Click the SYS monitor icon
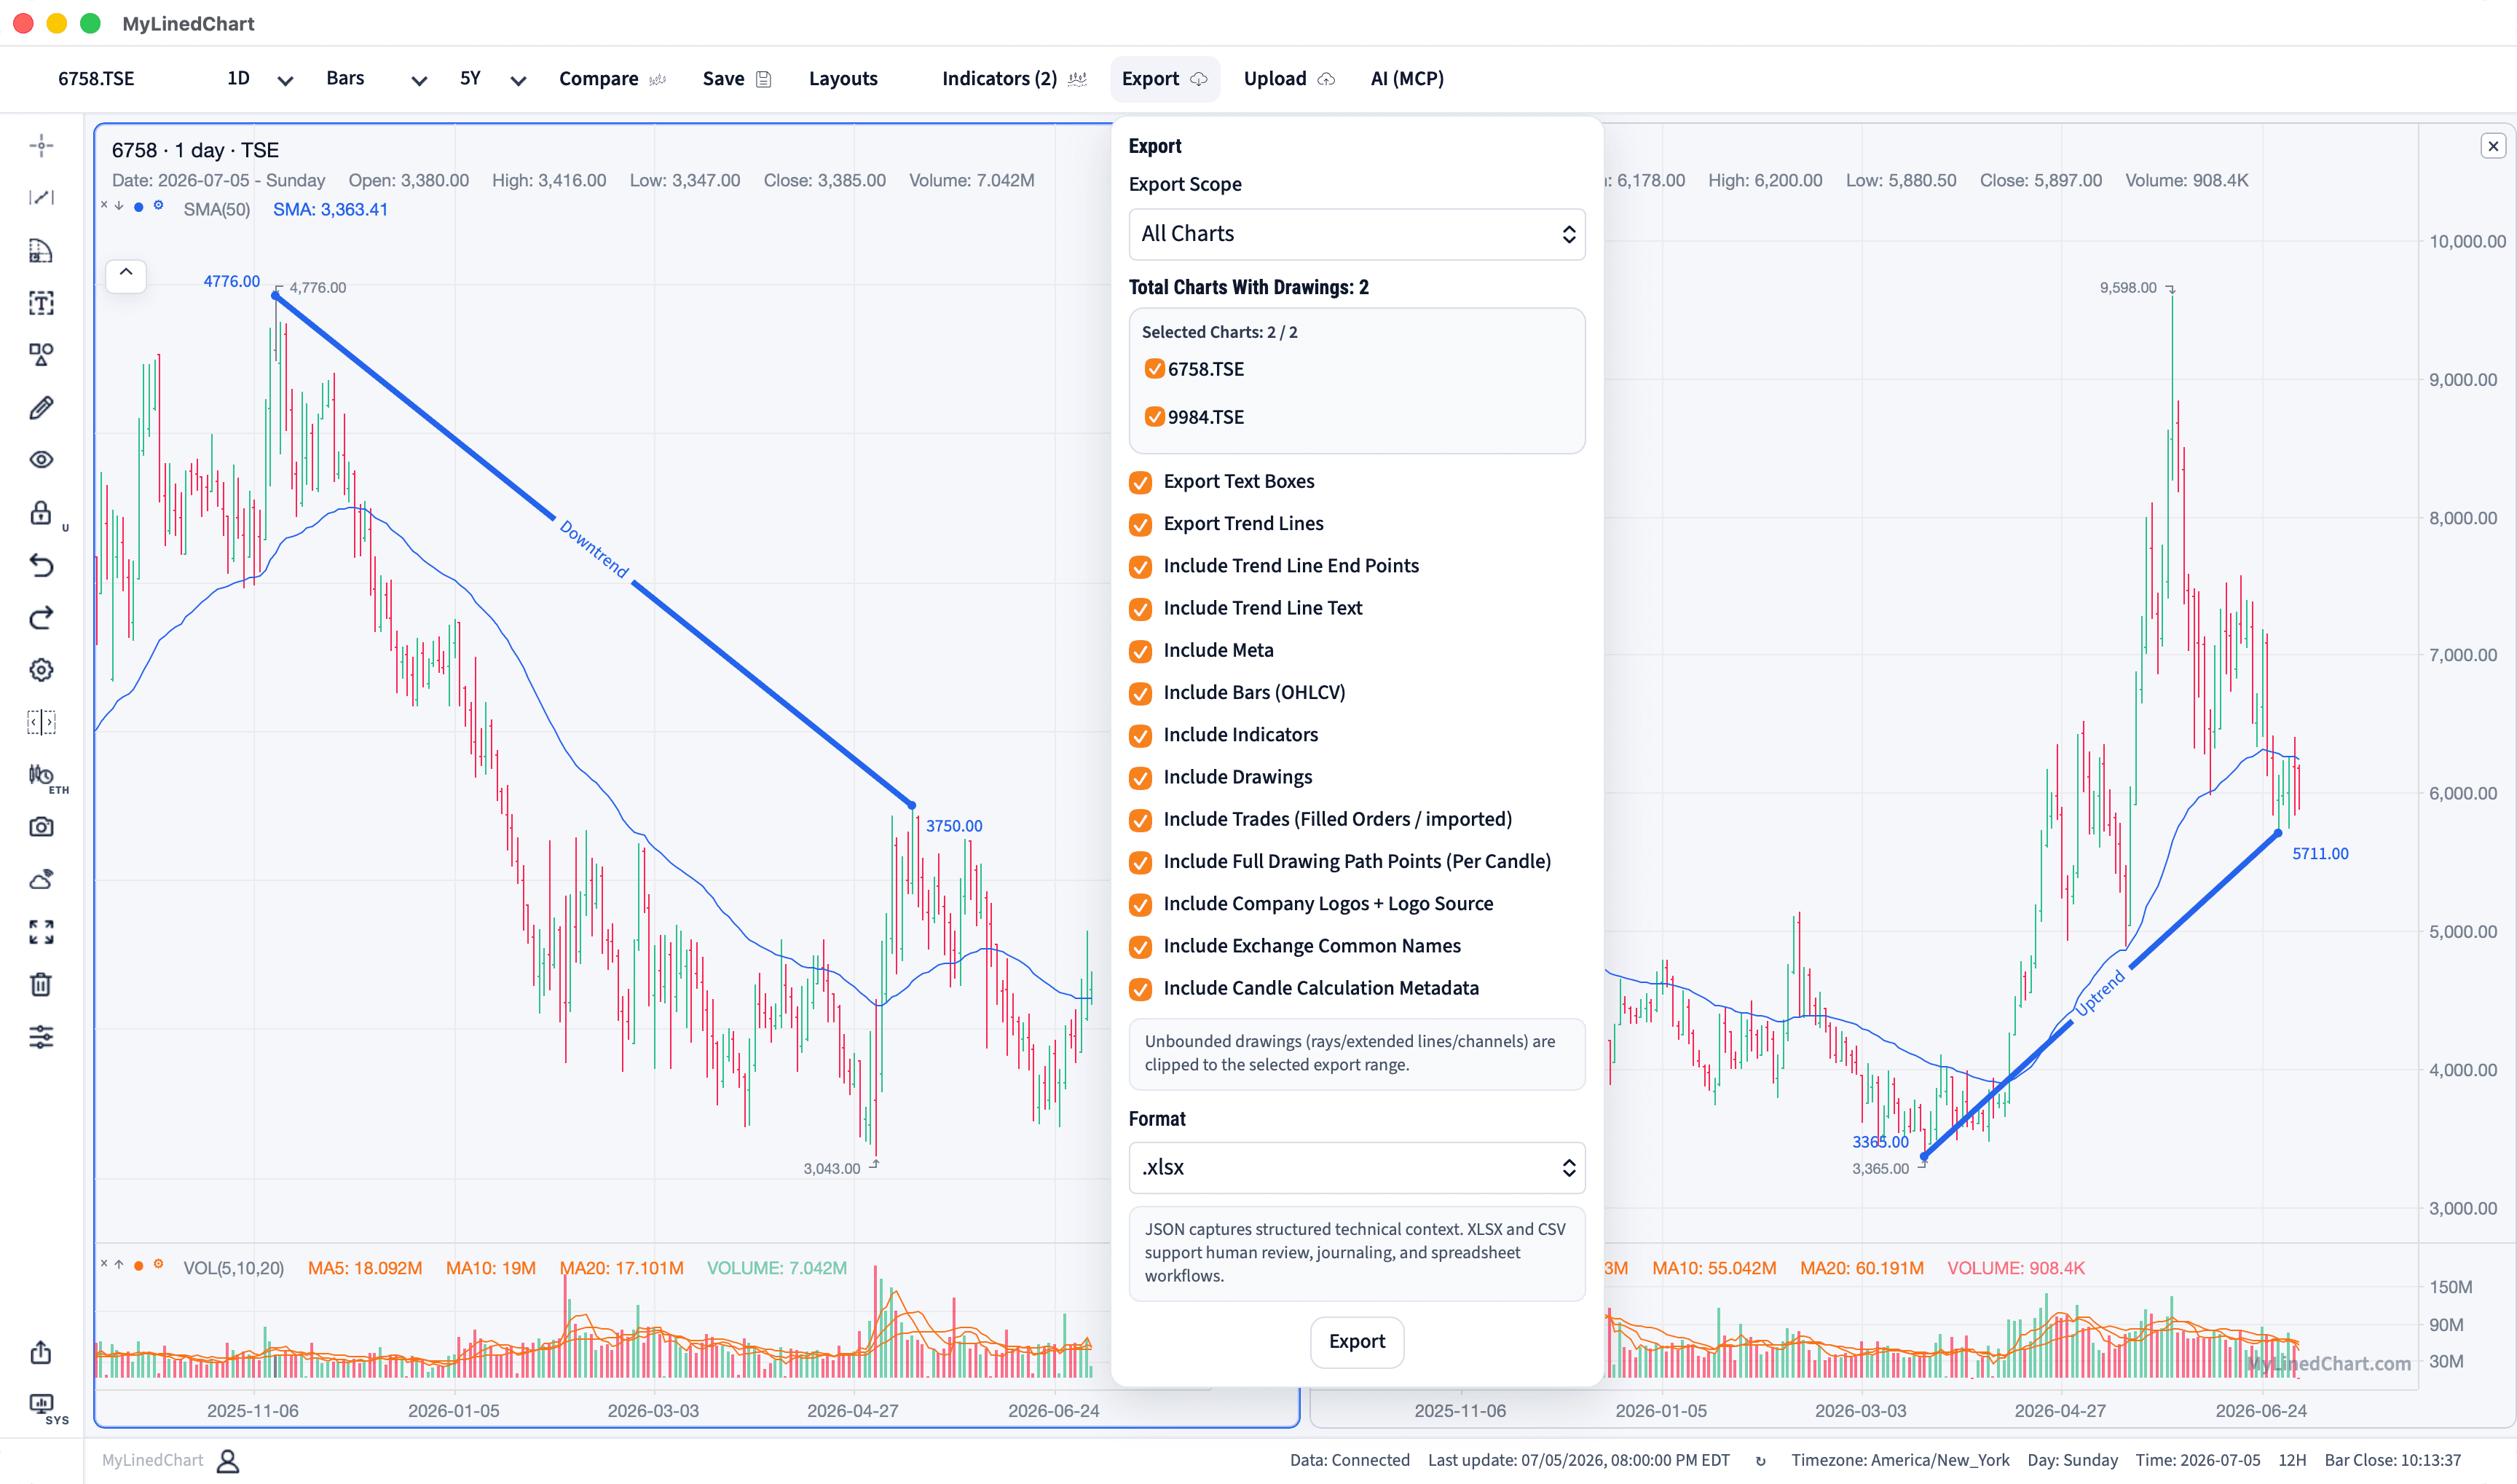The height and width of the screenshot is (1484, 2517). tap(41, 1404)
